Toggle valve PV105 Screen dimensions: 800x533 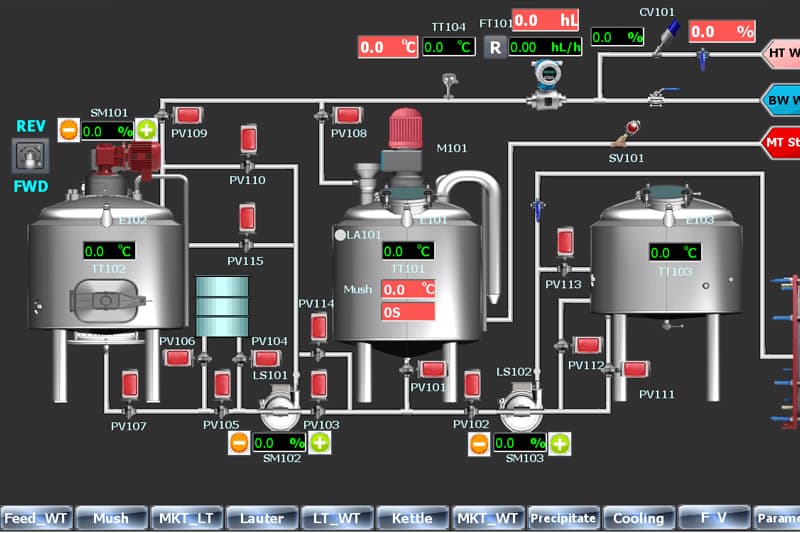(x=222, y=385)
